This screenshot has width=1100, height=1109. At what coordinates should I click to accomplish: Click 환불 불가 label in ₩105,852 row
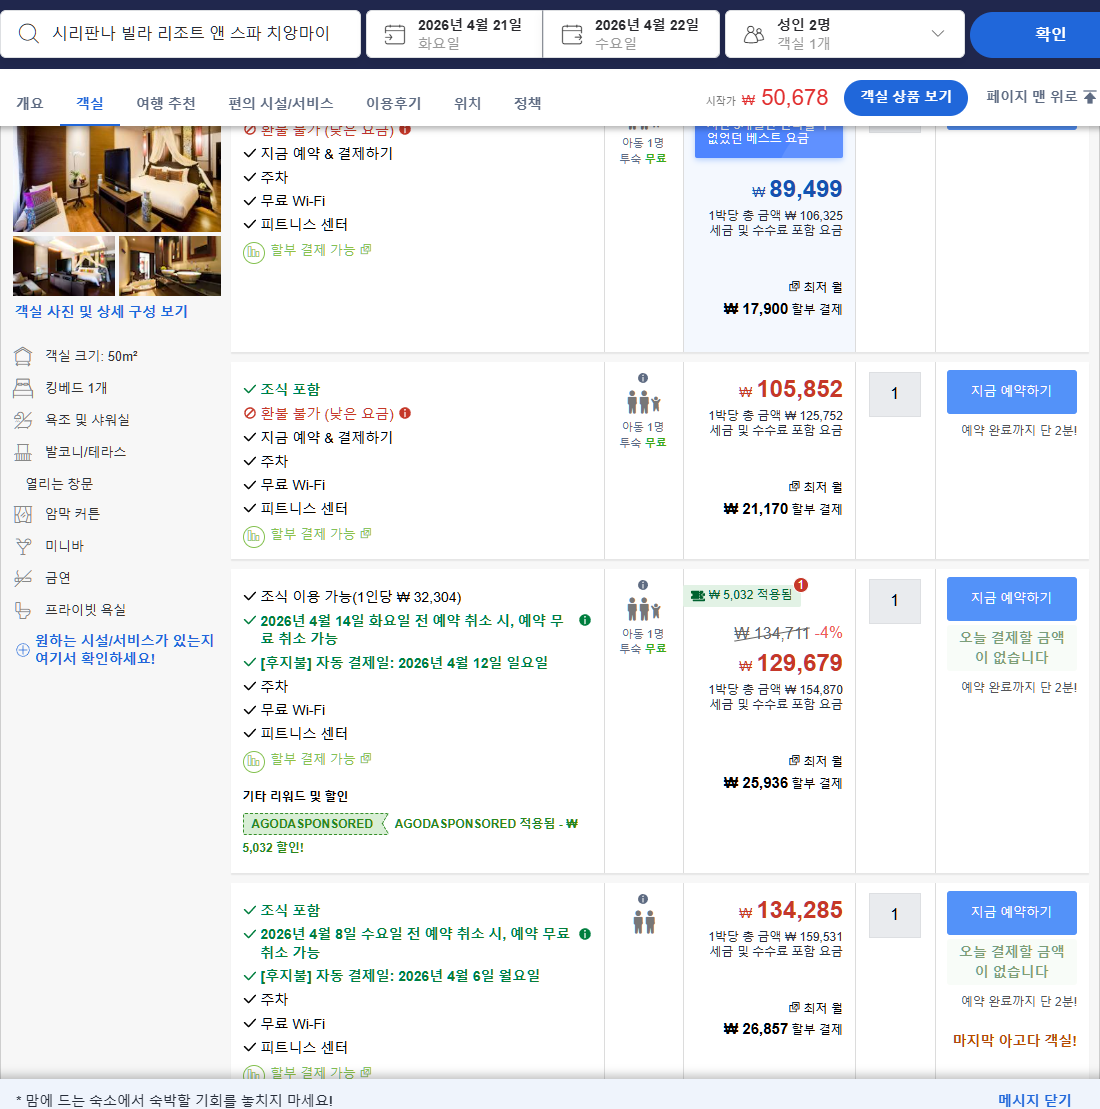(327, 413)
